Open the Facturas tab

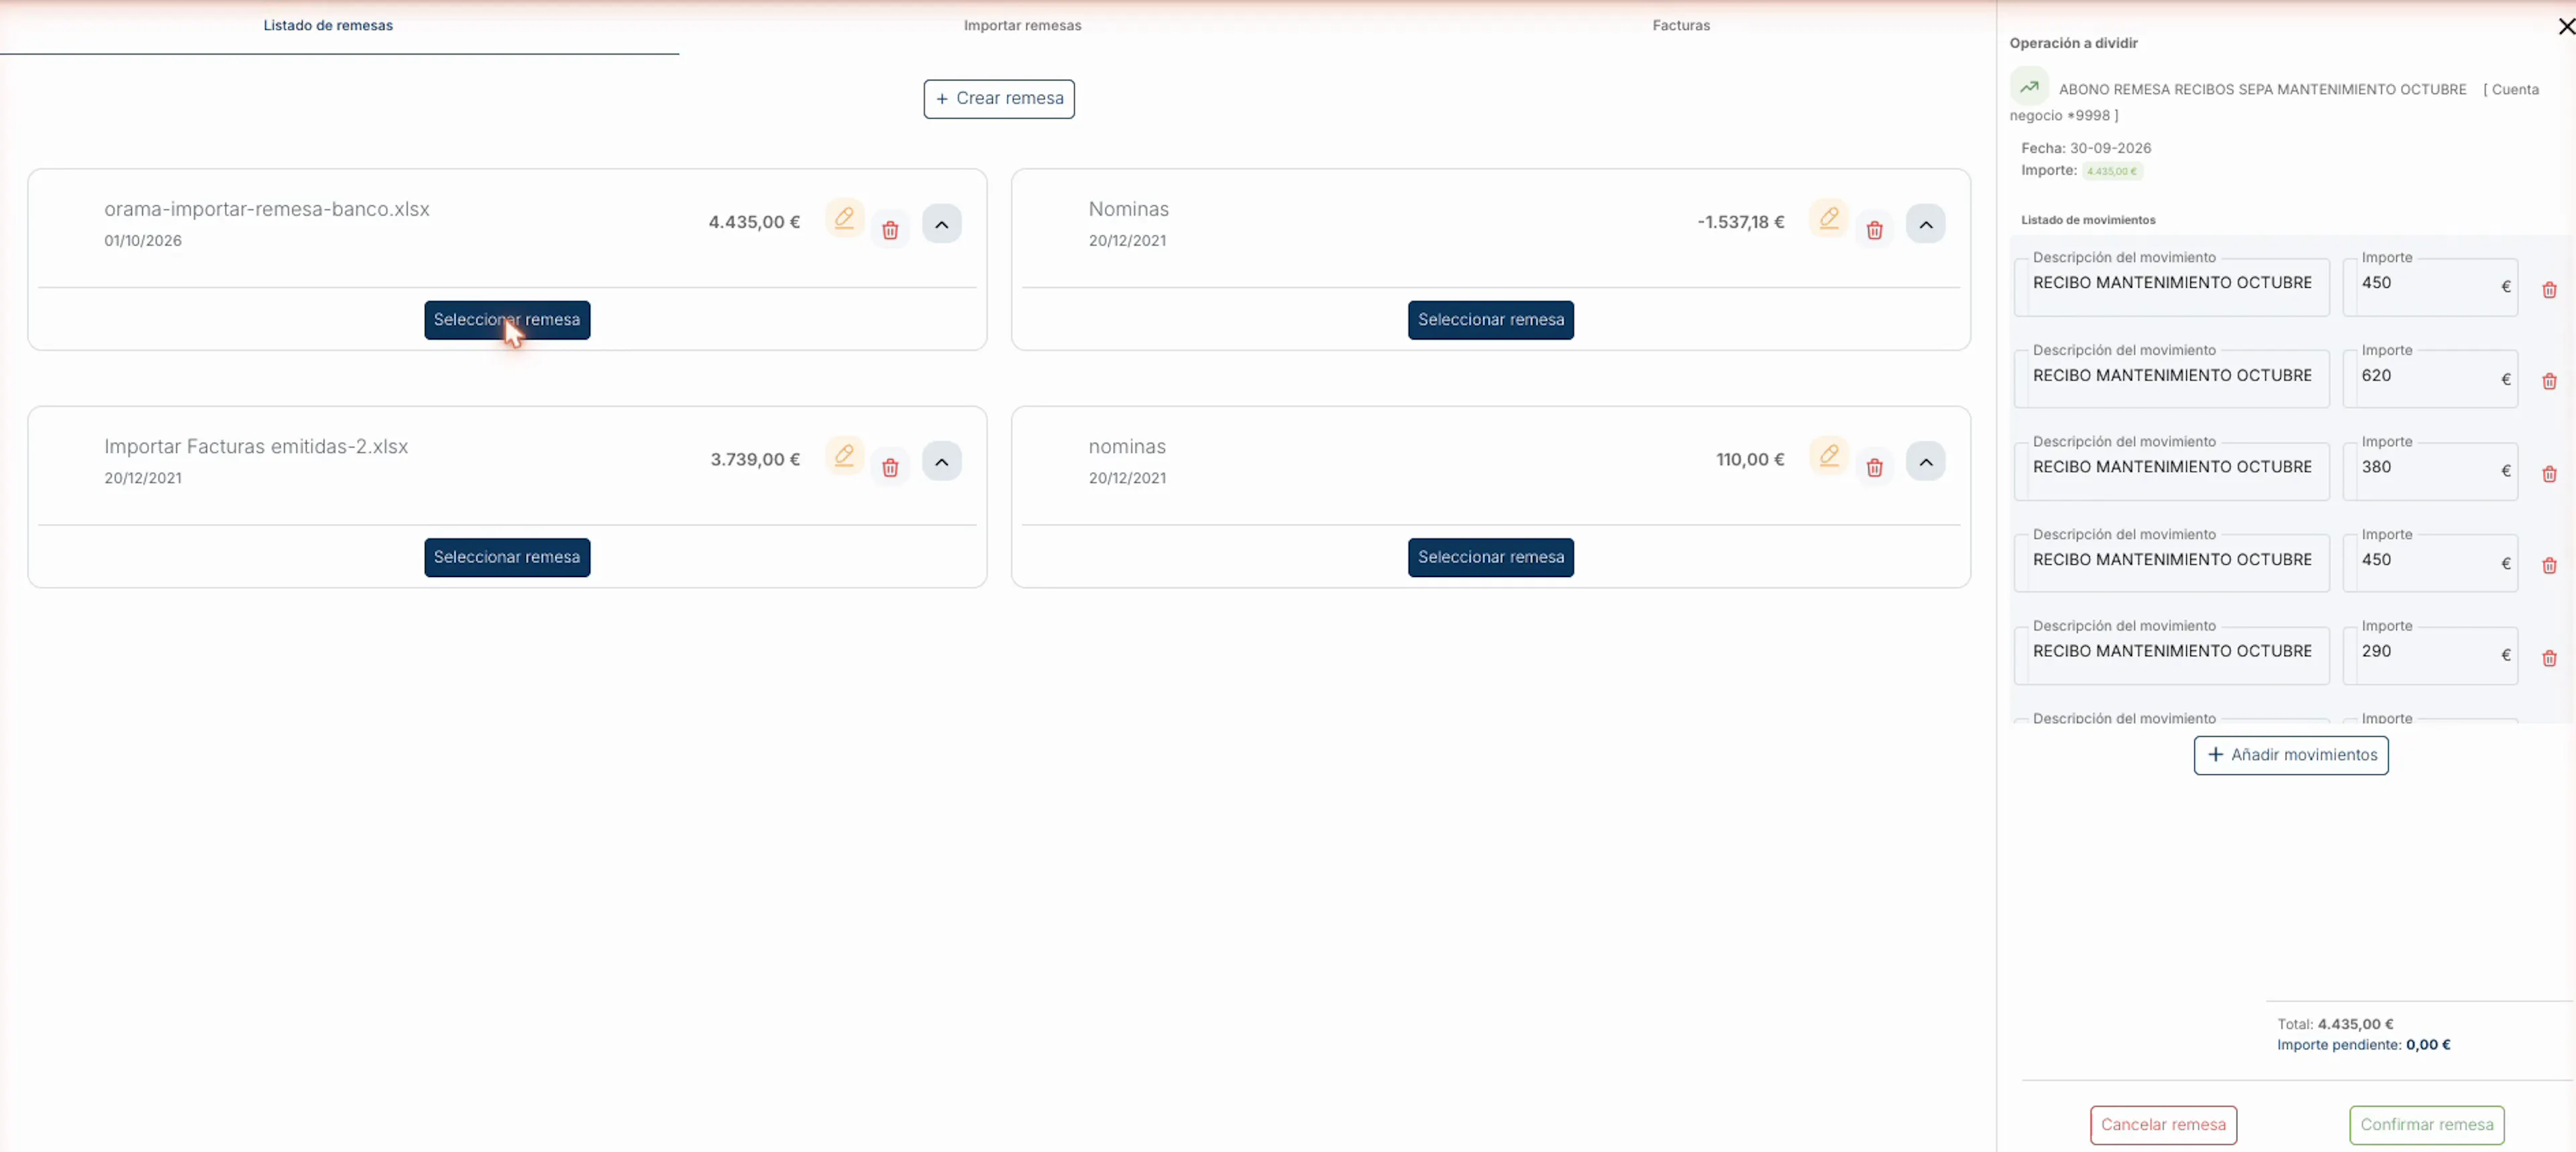pos(1680,25)
